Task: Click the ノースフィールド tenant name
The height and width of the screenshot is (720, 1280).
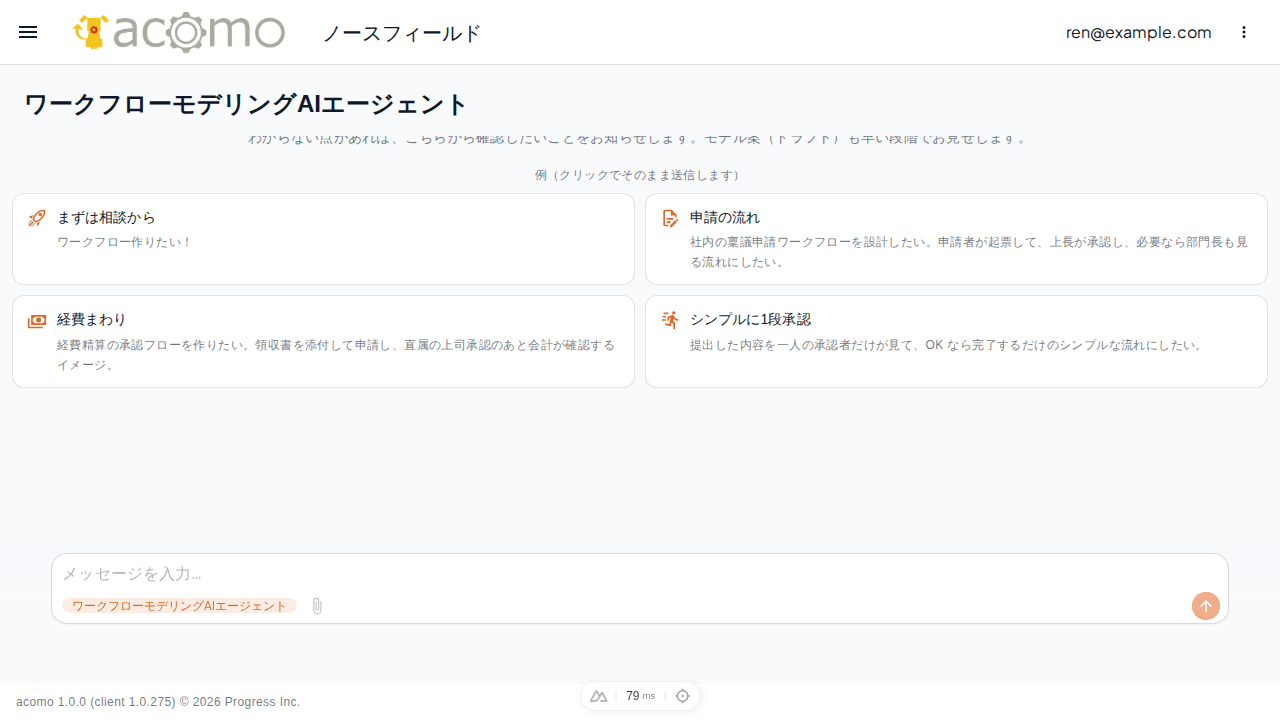Action: 402,33
